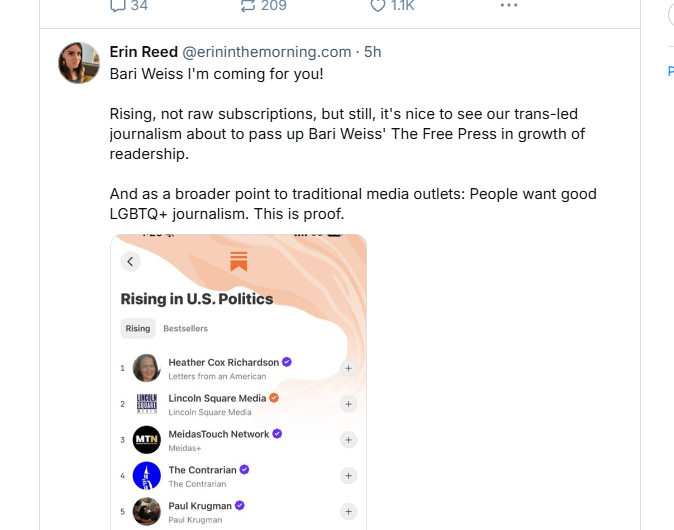Open the three-dot more options menu

(x=509, y=5)
